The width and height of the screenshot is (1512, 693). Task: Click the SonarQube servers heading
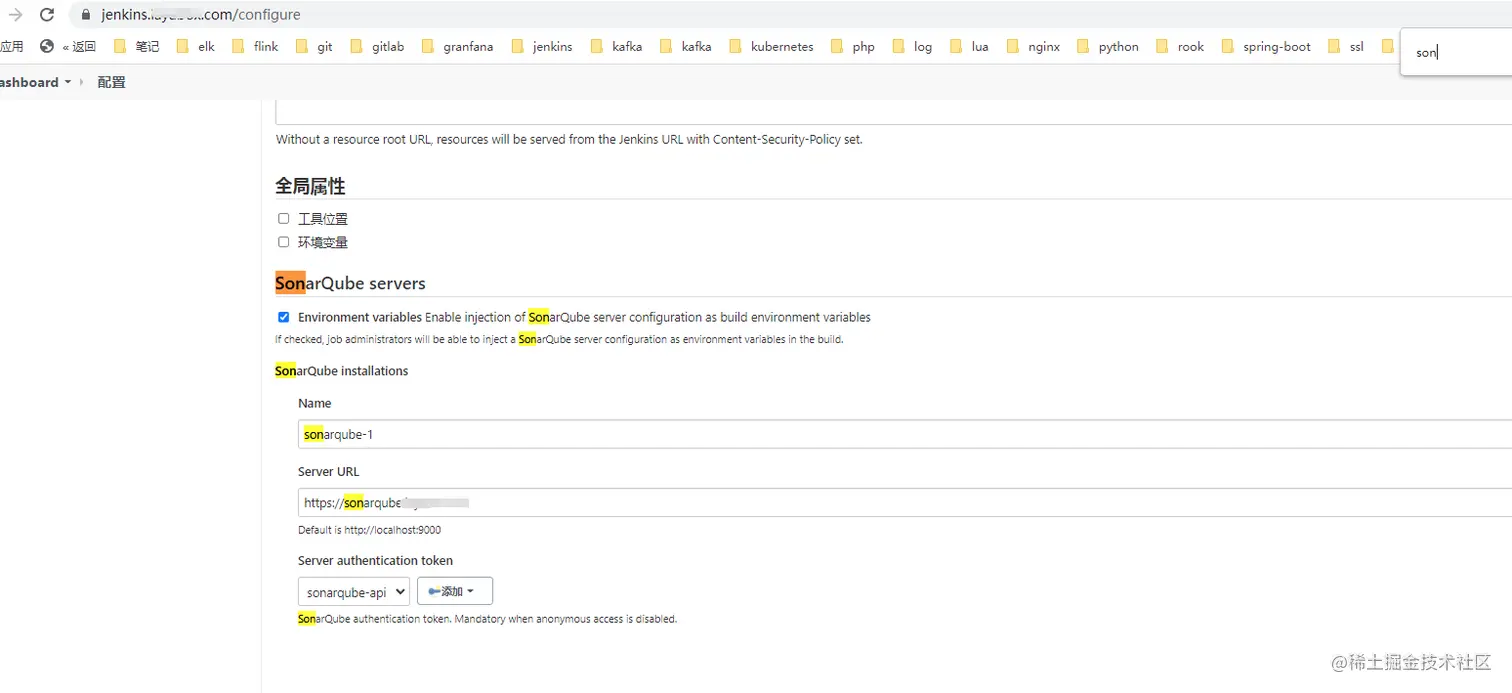350,283
